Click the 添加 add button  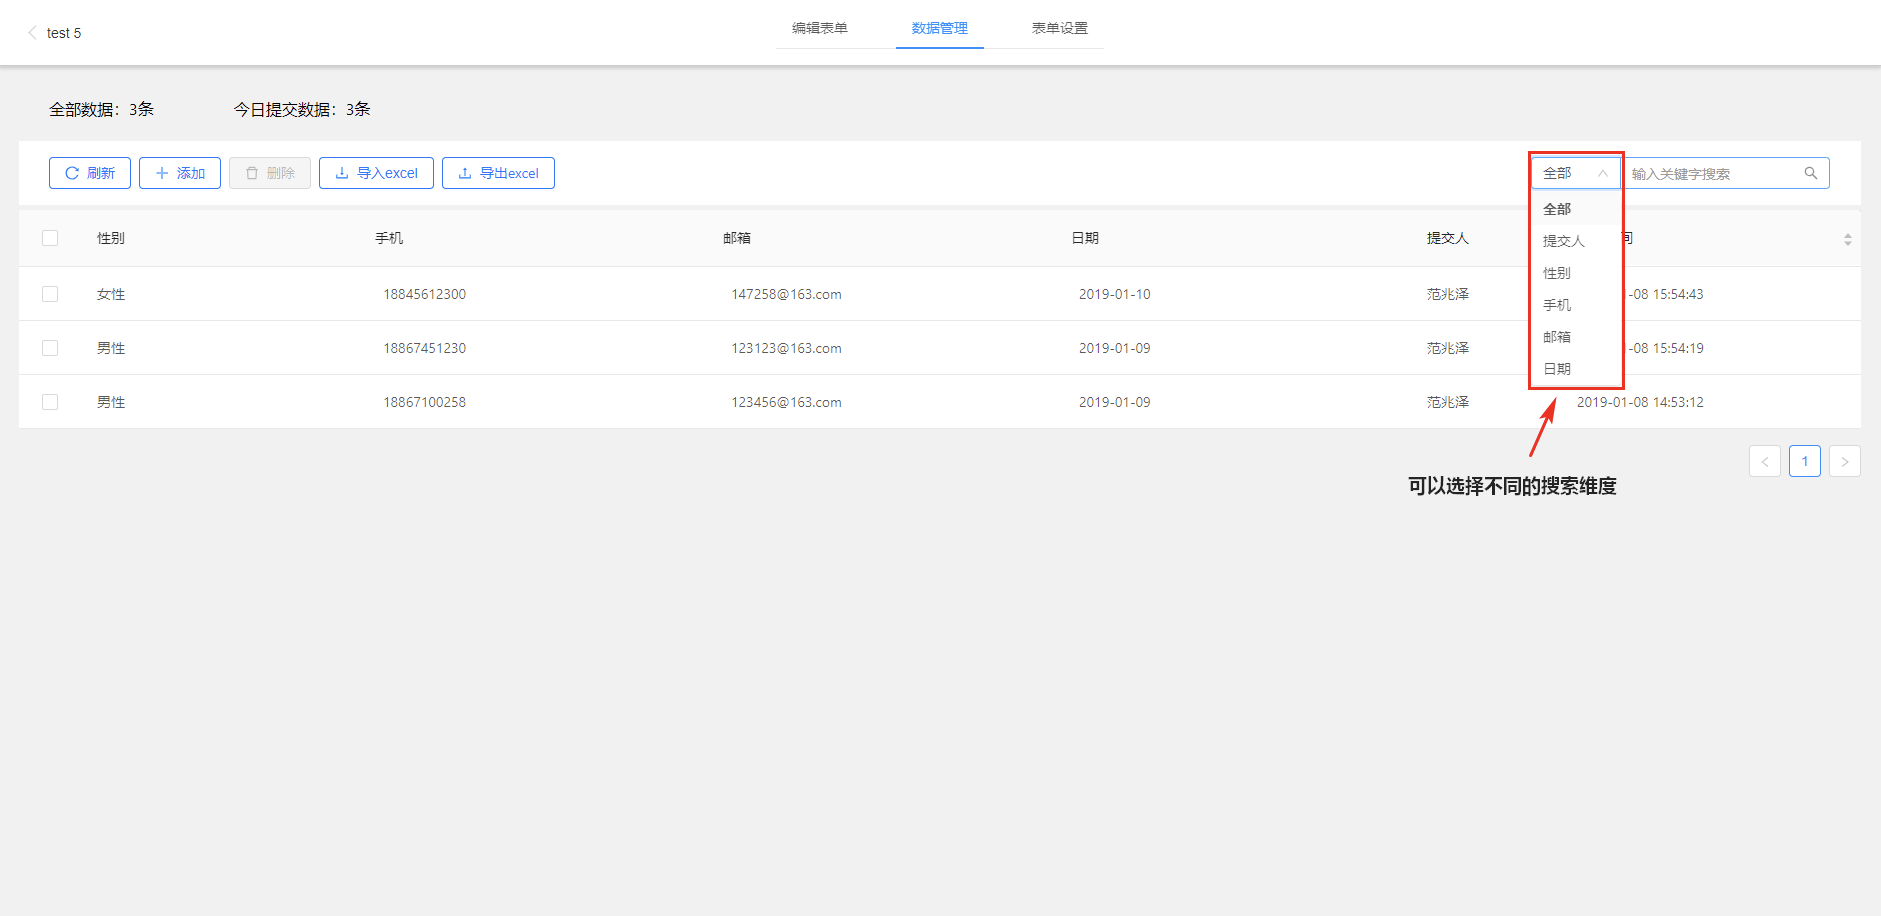click(180, 173)
